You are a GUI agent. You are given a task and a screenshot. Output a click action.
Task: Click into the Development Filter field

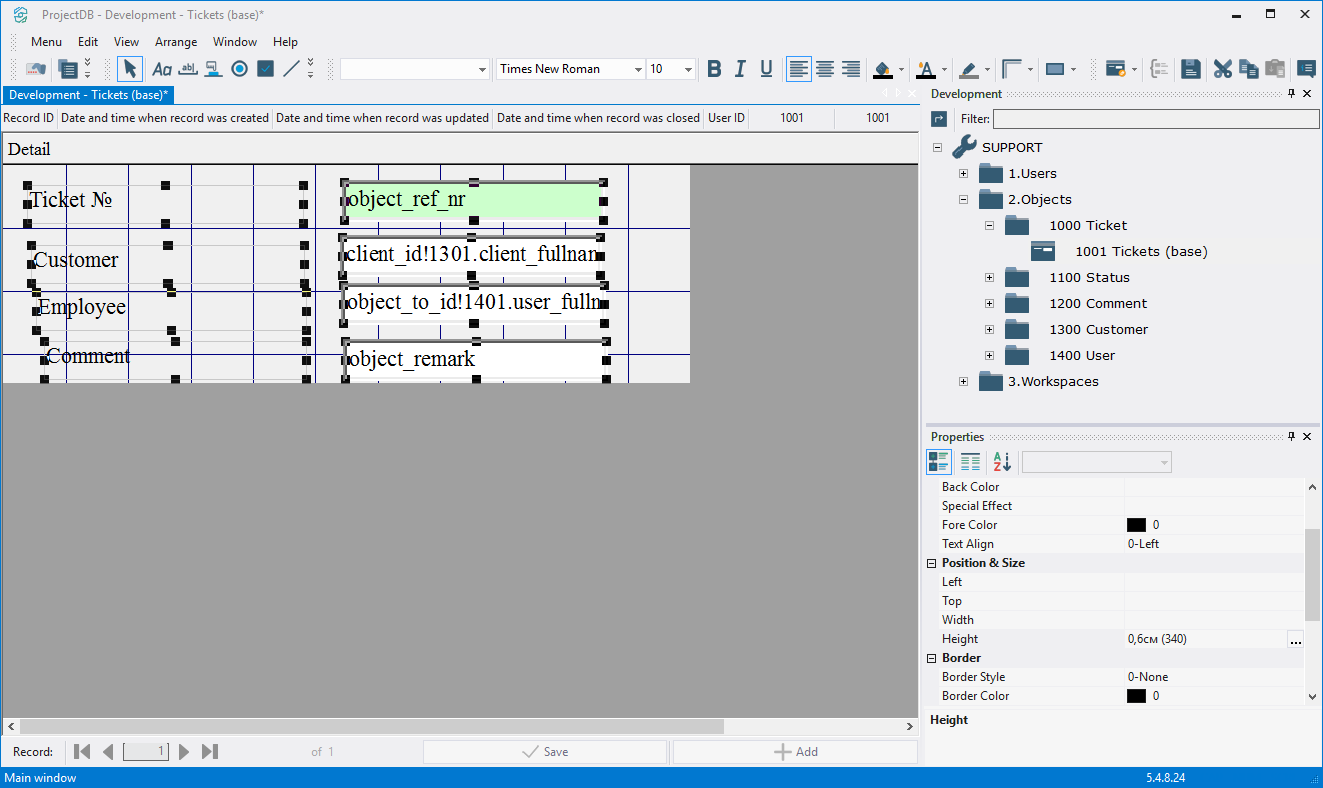(1155, 119)
